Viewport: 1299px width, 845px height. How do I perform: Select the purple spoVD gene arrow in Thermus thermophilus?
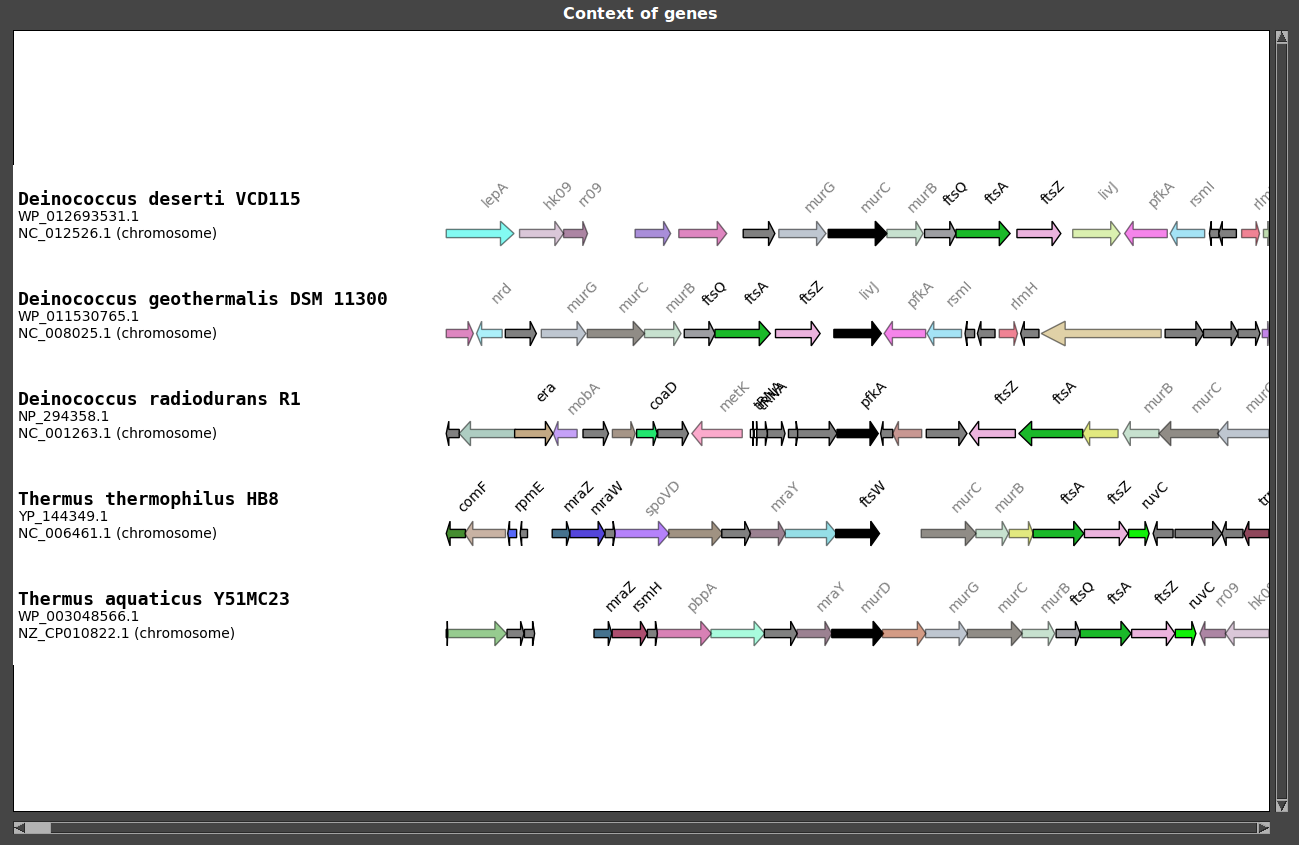(x=641, y=533)
